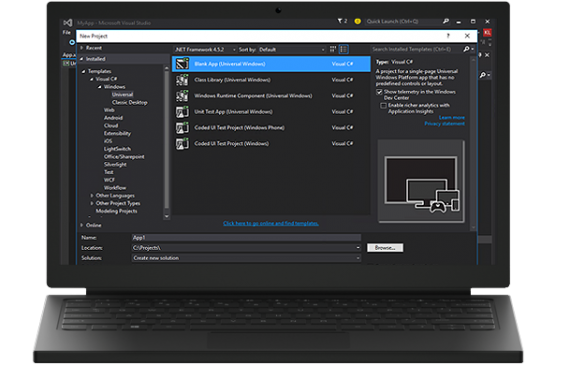
Task: Click the Quick Launch search magnifier icon
Action: pos(446,21)
